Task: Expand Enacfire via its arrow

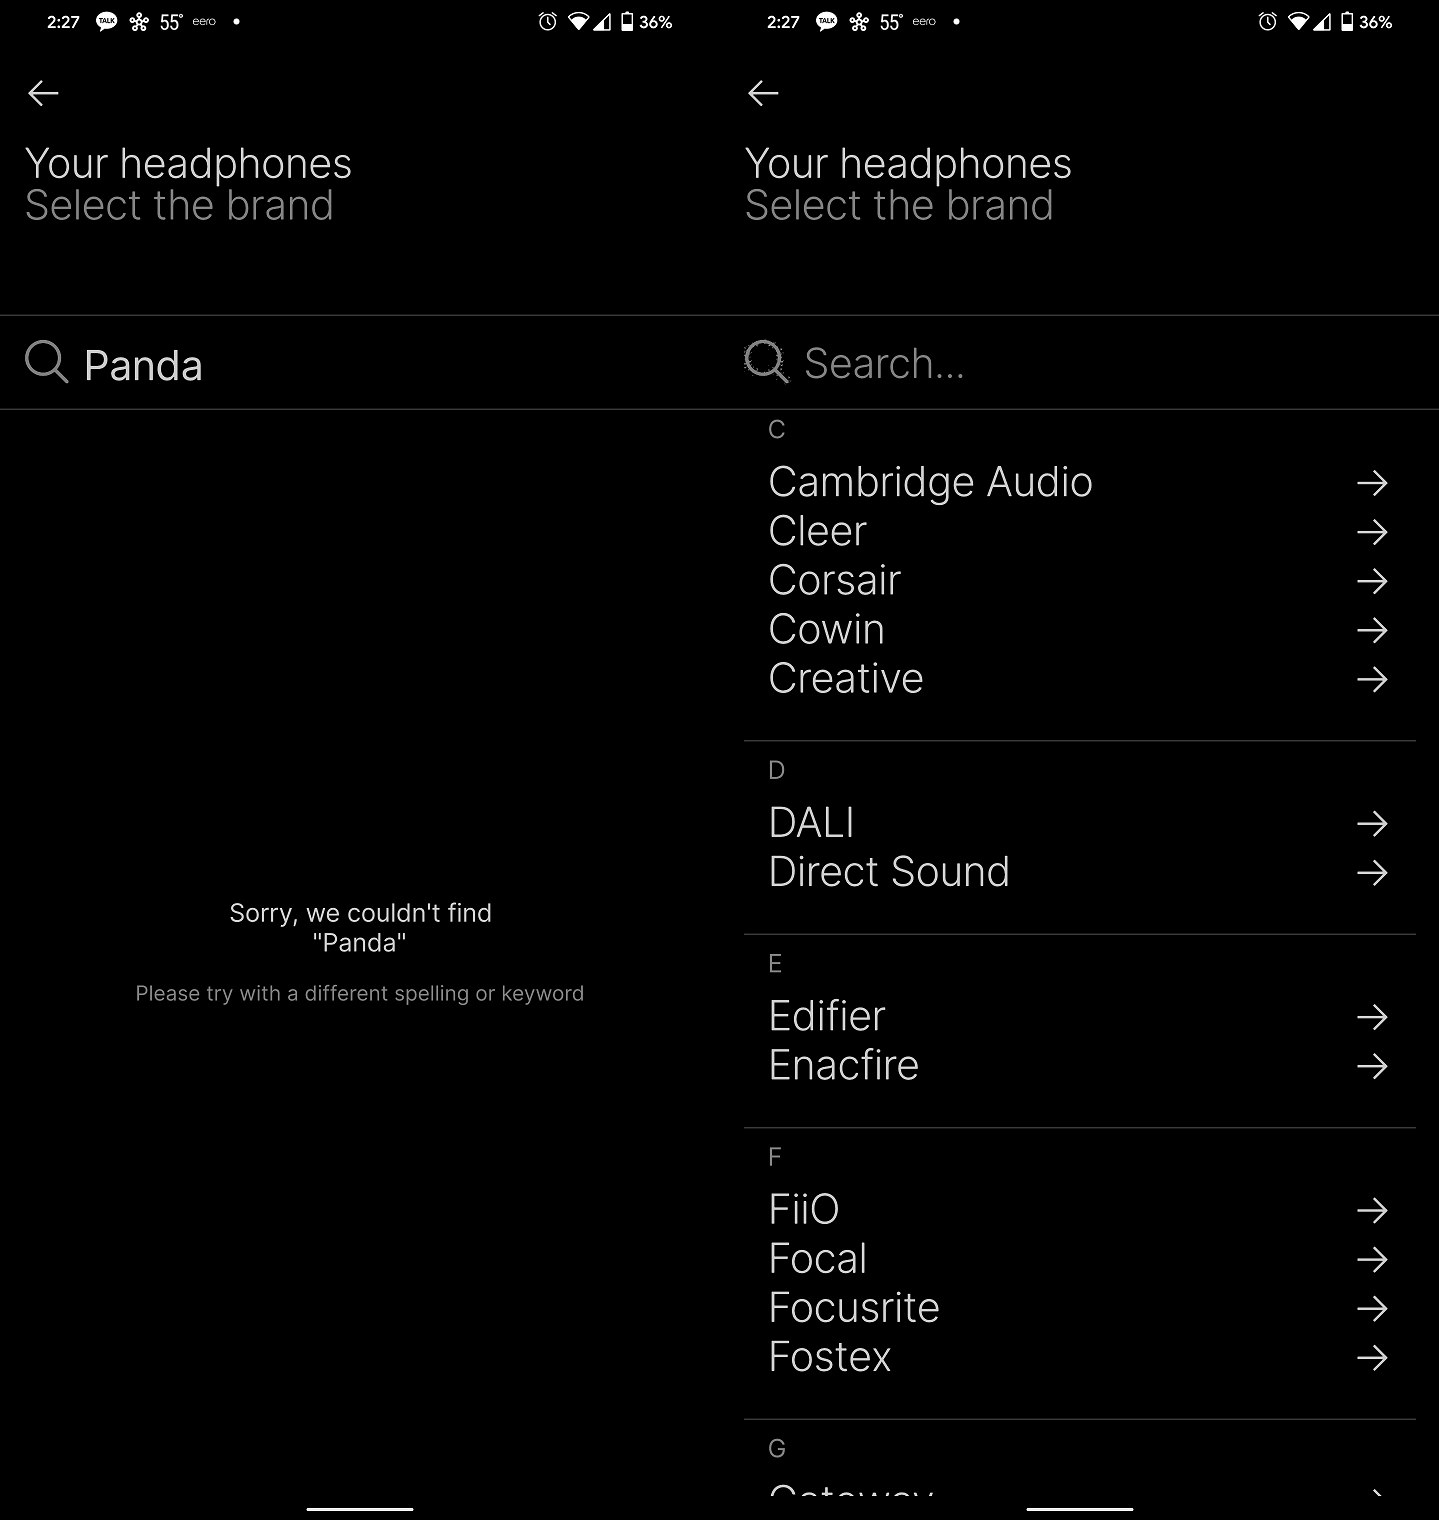Action: click(1371, 1067)
